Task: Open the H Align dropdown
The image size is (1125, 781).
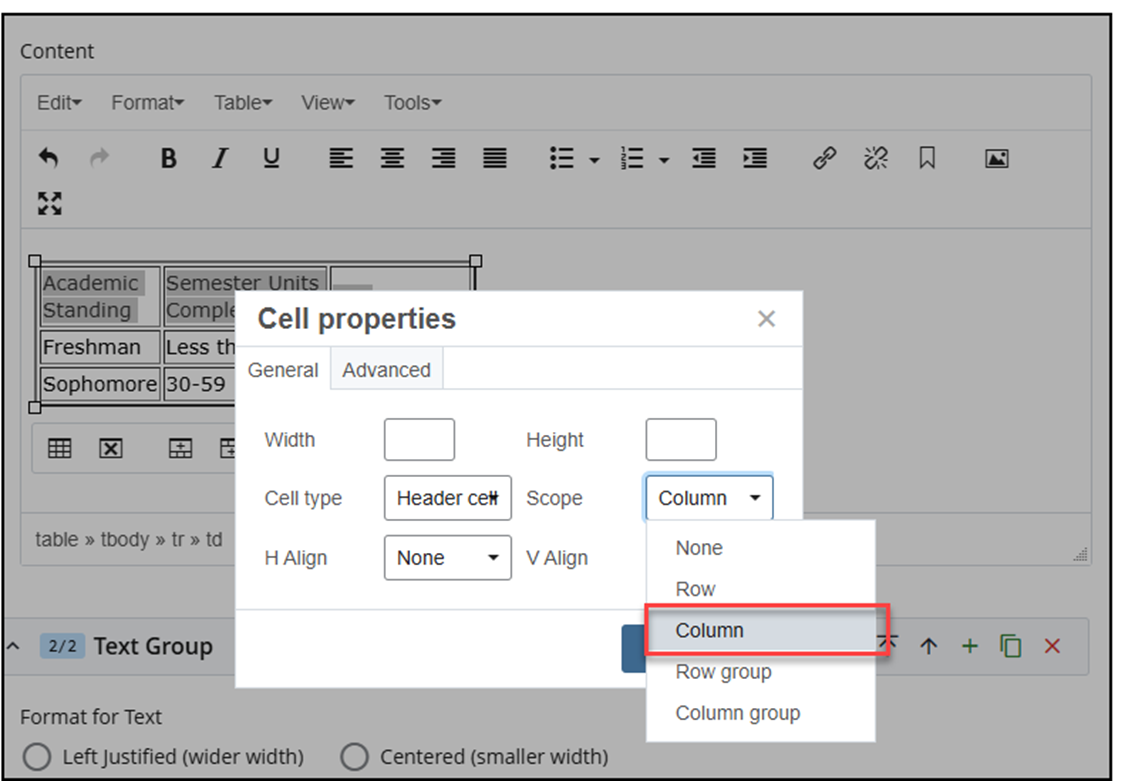Action: (x=447, y=558)
